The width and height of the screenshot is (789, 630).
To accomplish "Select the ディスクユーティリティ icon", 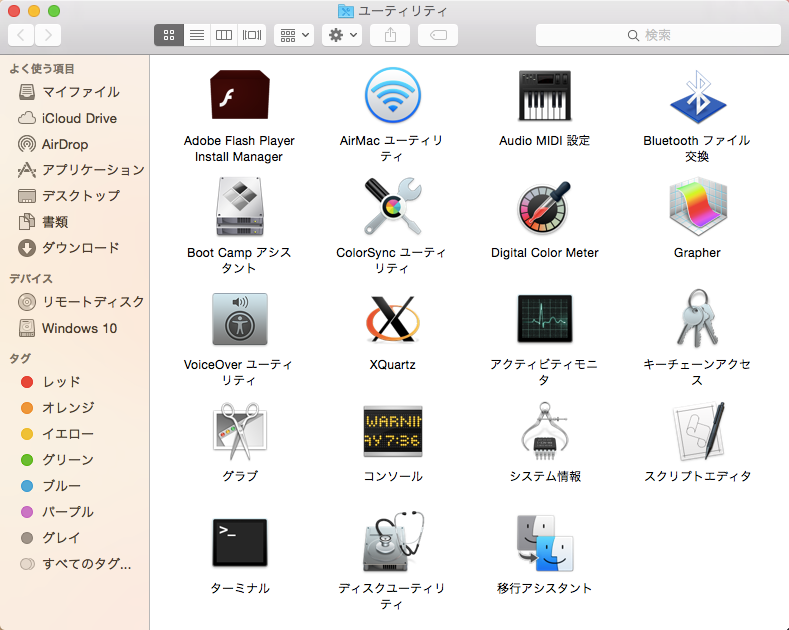I will 393,541.
